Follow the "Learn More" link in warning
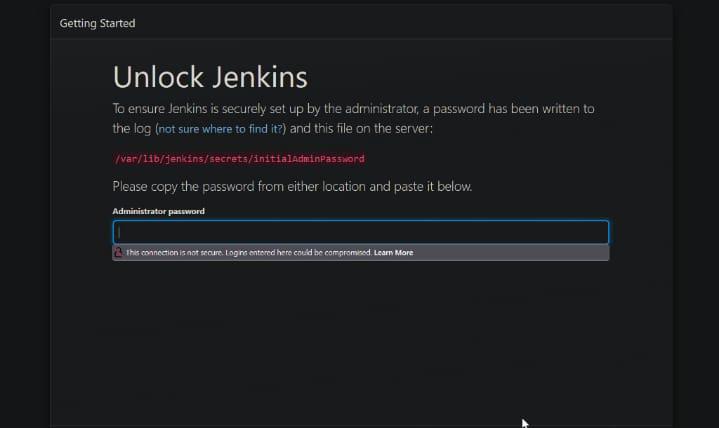 pos(393,253)
